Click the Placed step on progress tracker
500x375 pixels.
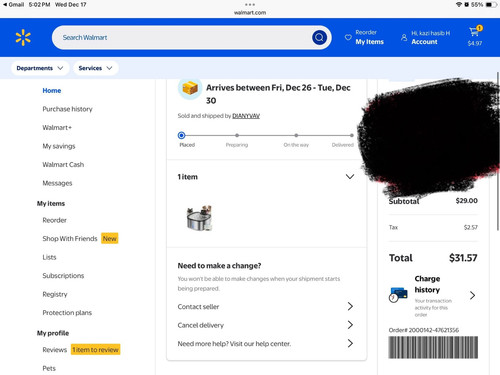click(181, 135)
